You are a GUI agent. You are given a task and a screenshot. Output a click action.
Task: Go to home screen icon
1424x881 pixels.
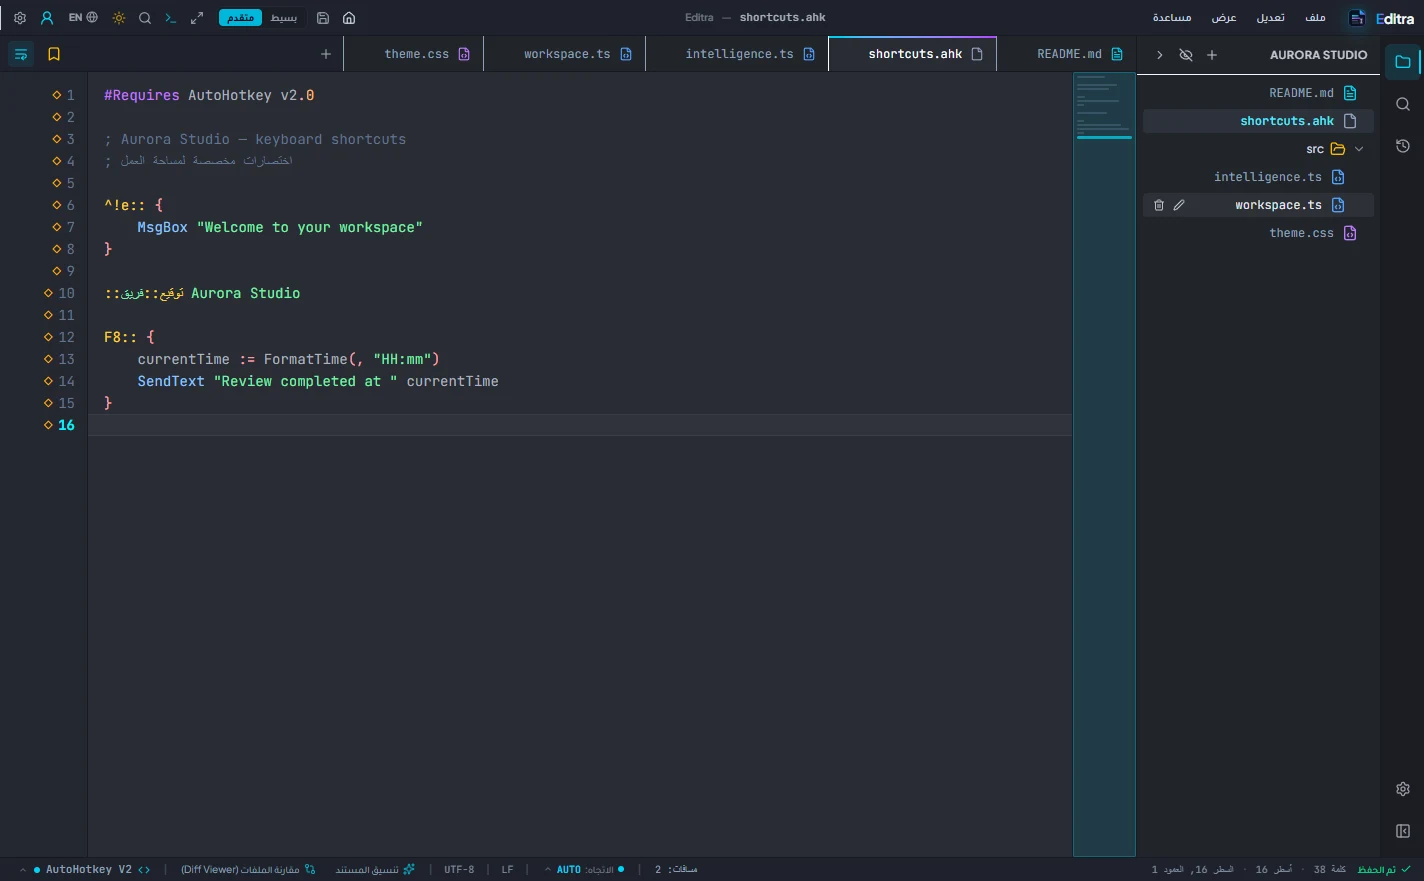tap(349, 18)
